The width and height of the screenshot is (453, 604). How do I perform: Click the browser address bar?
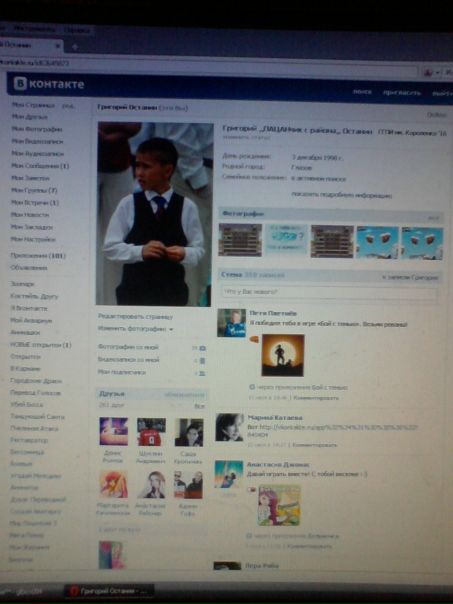click(208, 63)
